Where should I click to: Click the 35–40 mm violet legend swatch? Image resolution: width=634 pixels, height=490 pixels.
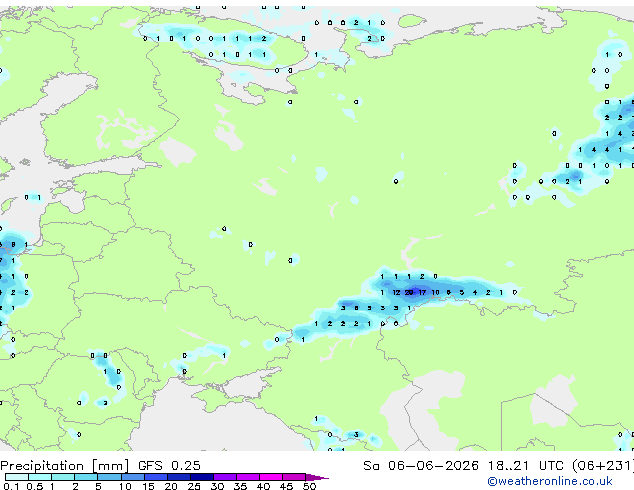coord(247,477)
